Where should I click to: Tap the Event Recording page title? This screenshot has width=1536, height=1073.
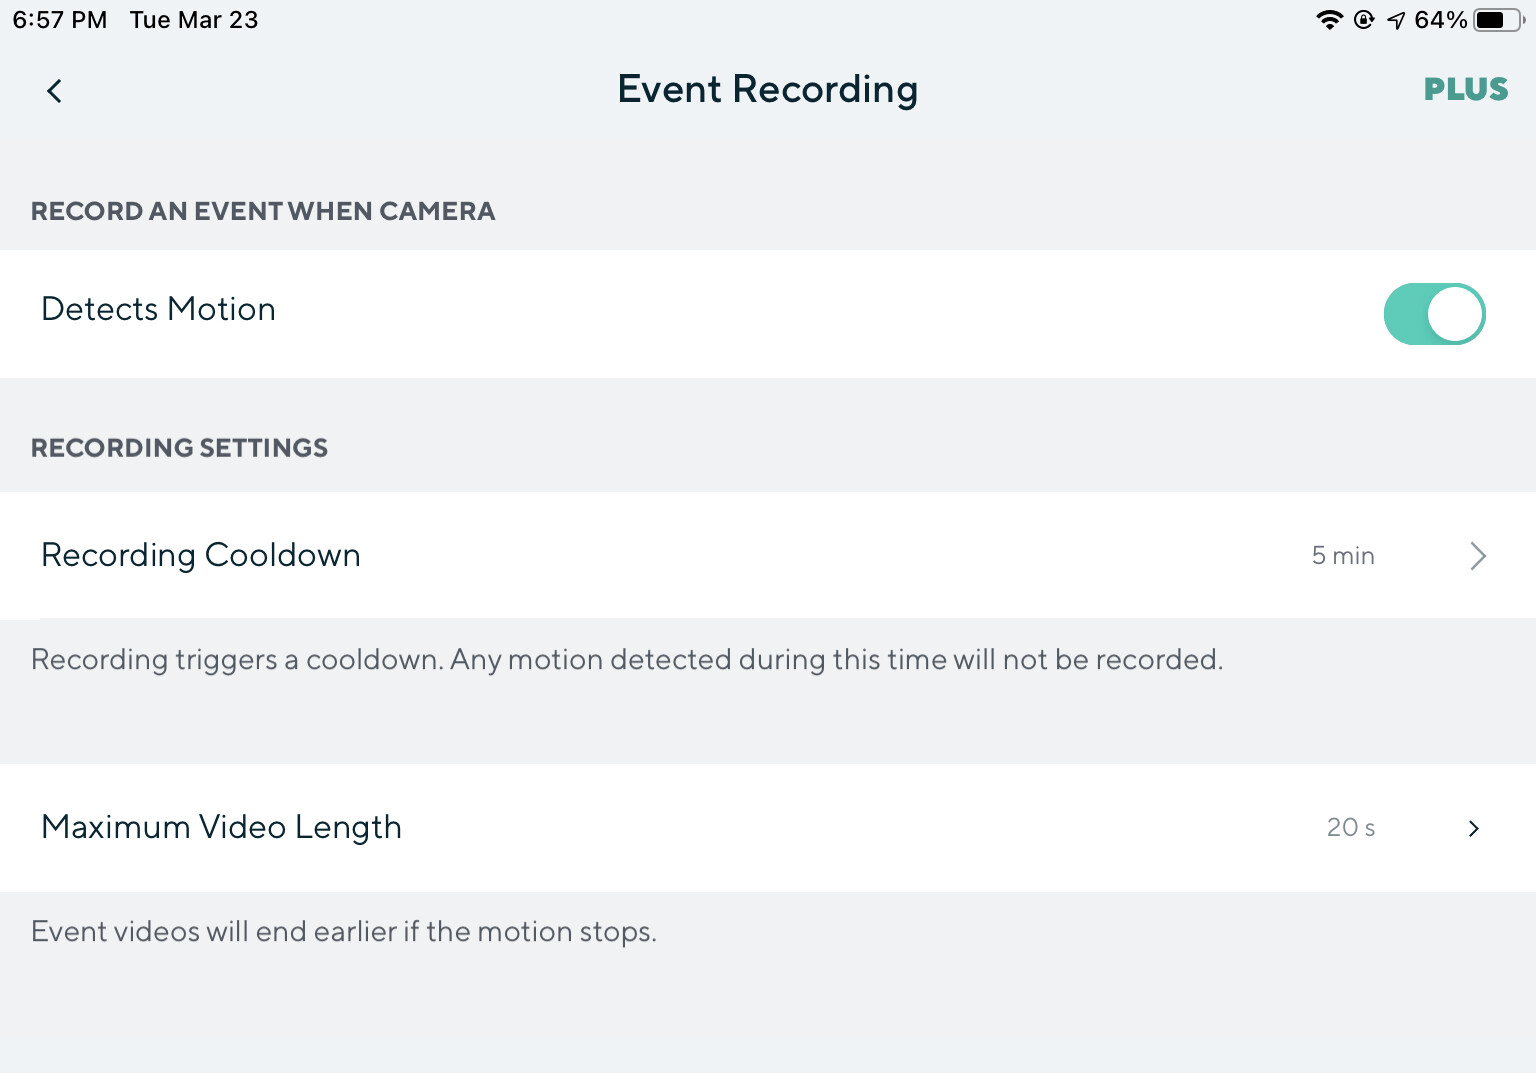[767, 89]
